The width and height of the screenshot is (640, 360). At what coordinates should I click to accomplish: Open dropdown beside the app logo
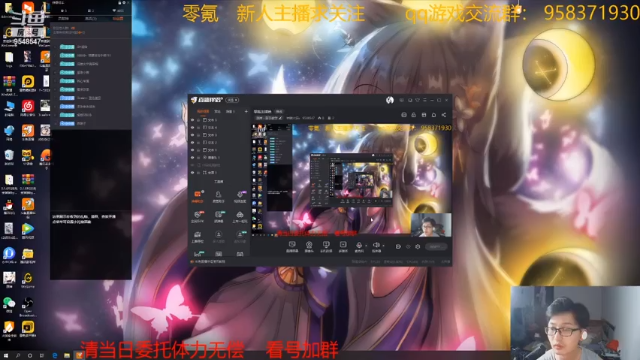232,100
